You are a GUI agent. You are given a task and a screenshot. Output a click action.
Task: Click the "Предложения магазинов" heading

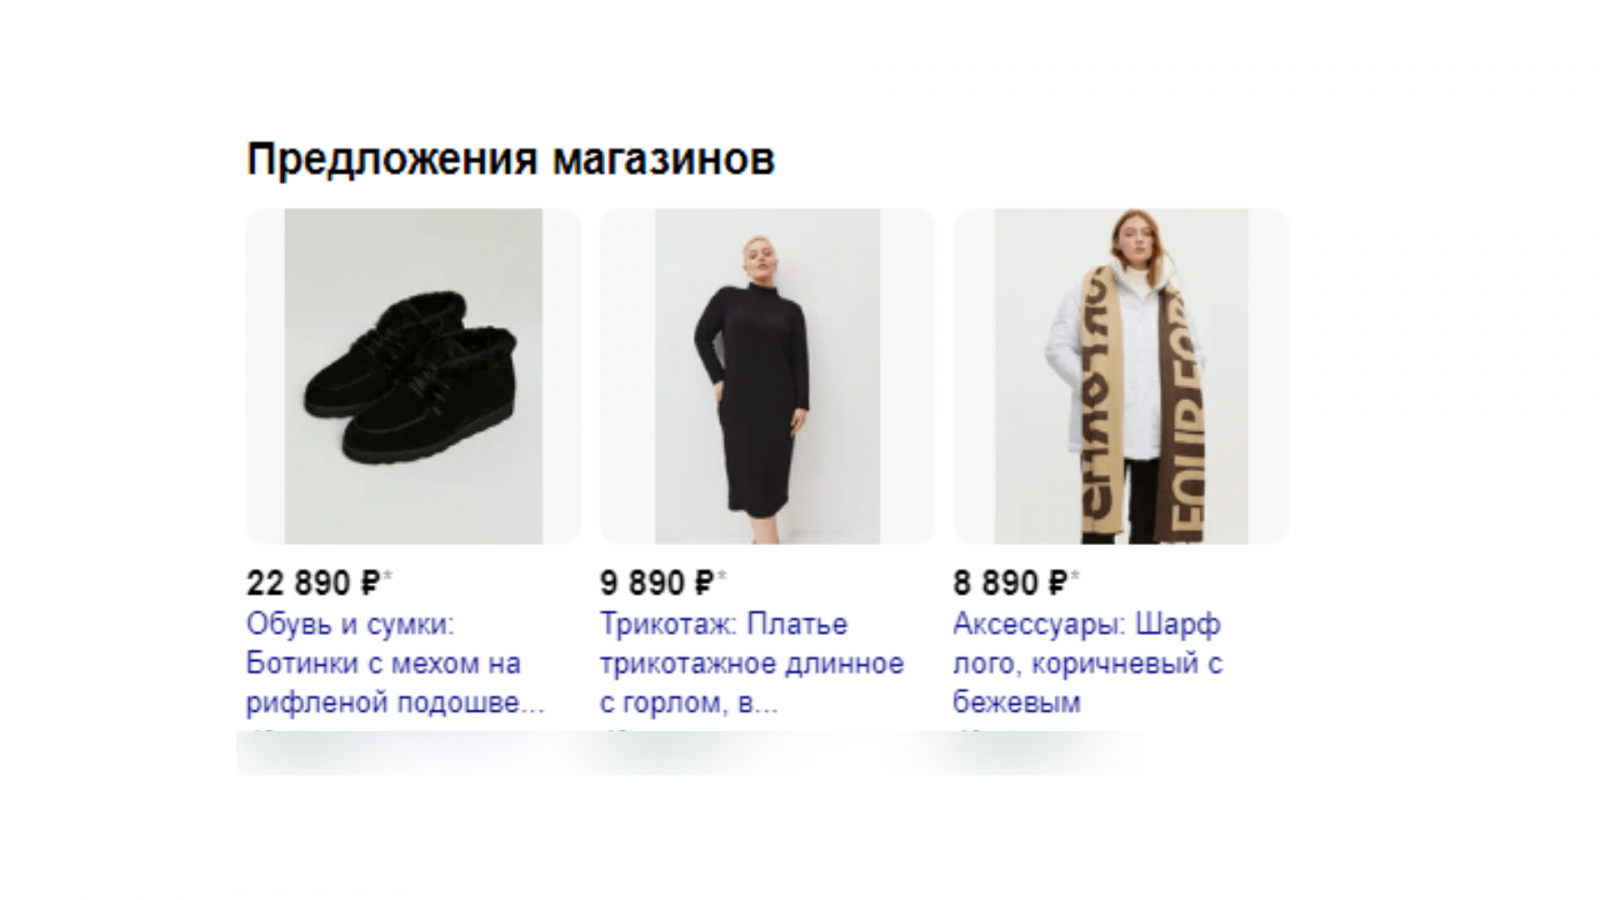point(511,159)
